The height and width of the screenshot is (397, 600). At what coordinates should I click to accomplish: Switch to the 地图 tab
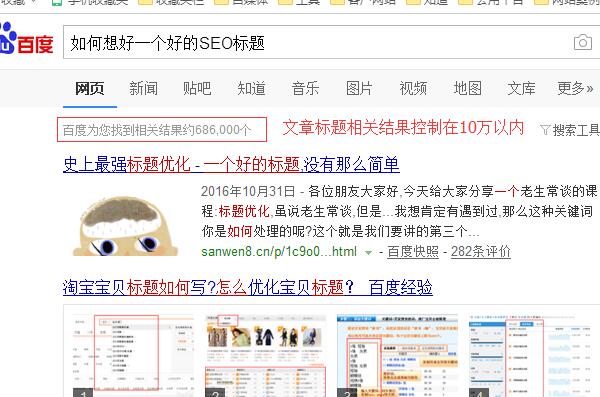coord(468,88)
